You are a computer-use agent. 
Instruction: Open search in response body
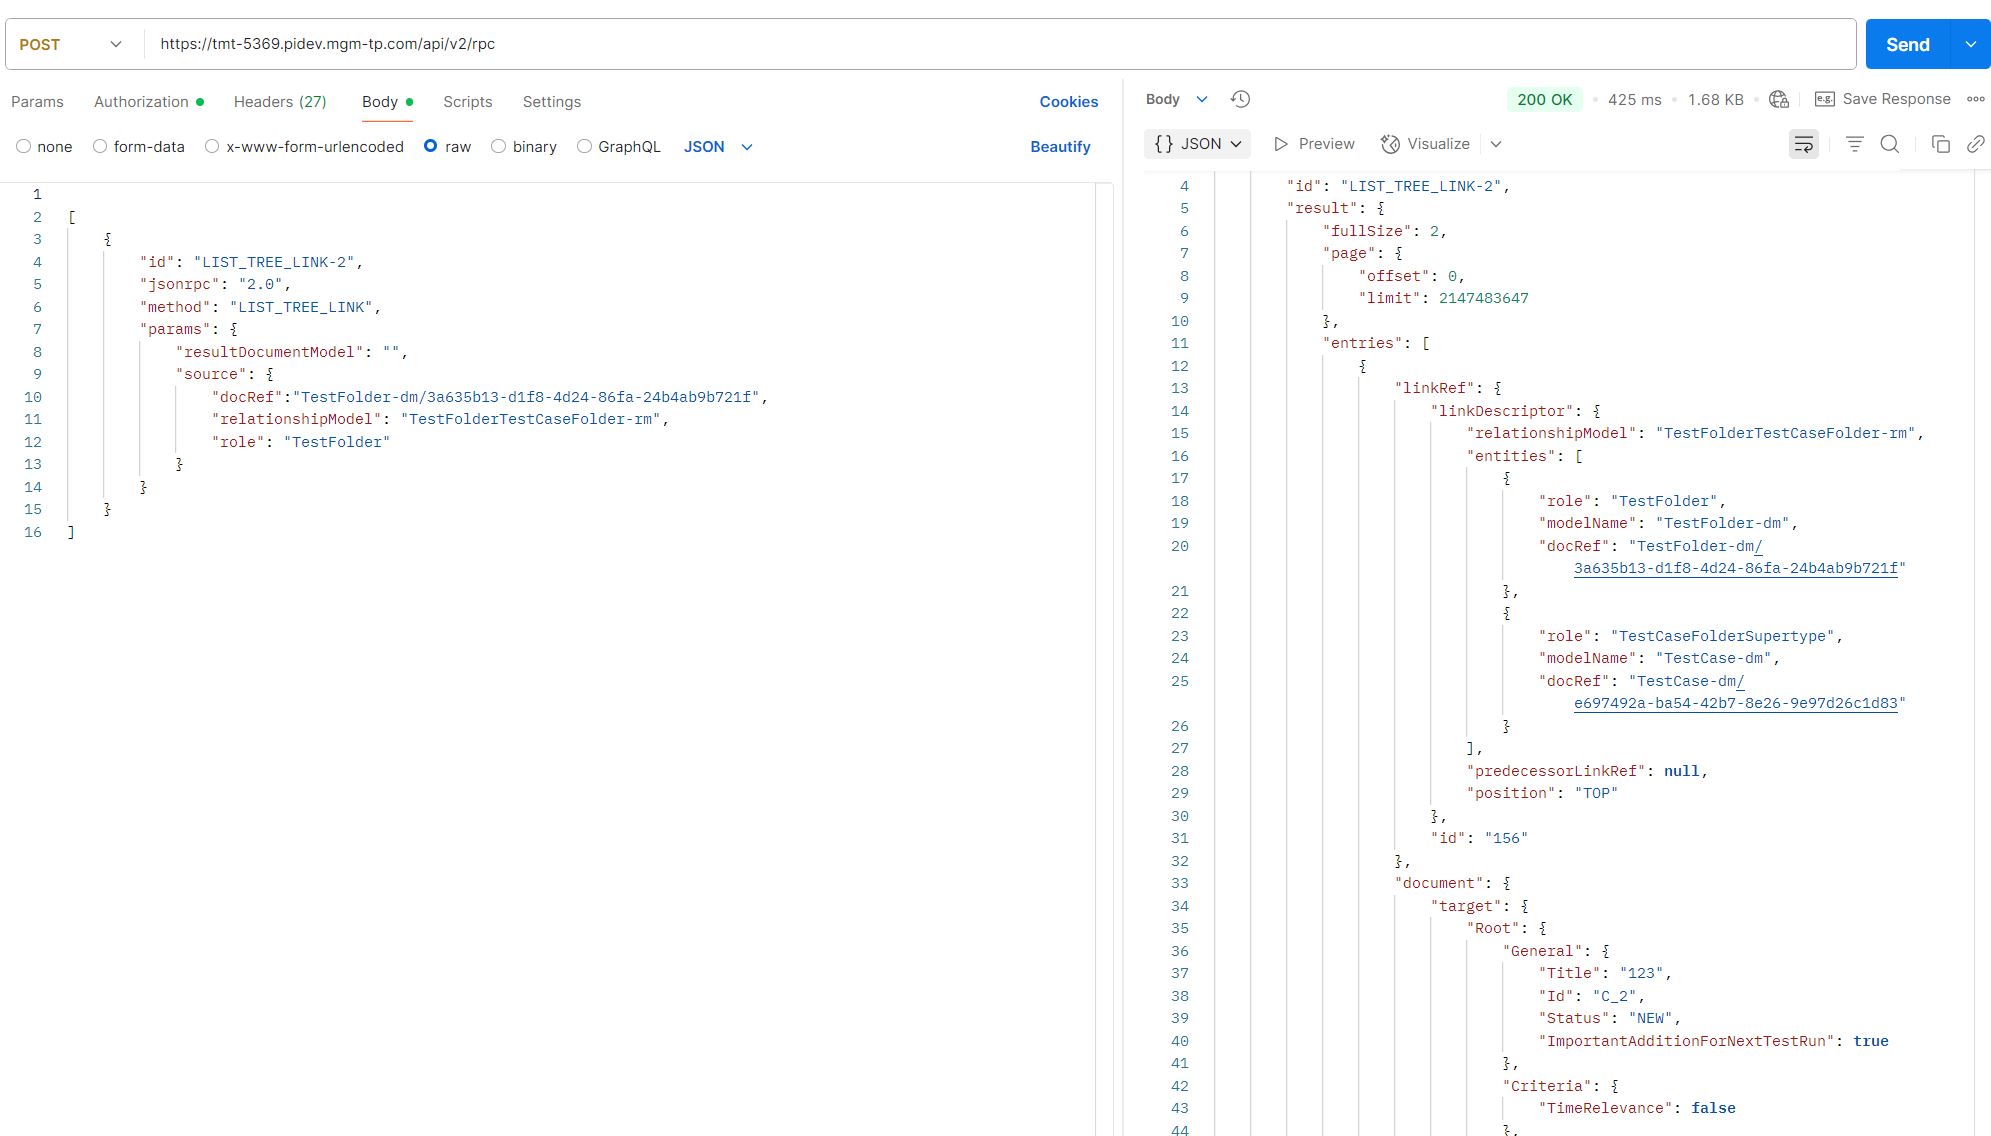coord(1889,144)
